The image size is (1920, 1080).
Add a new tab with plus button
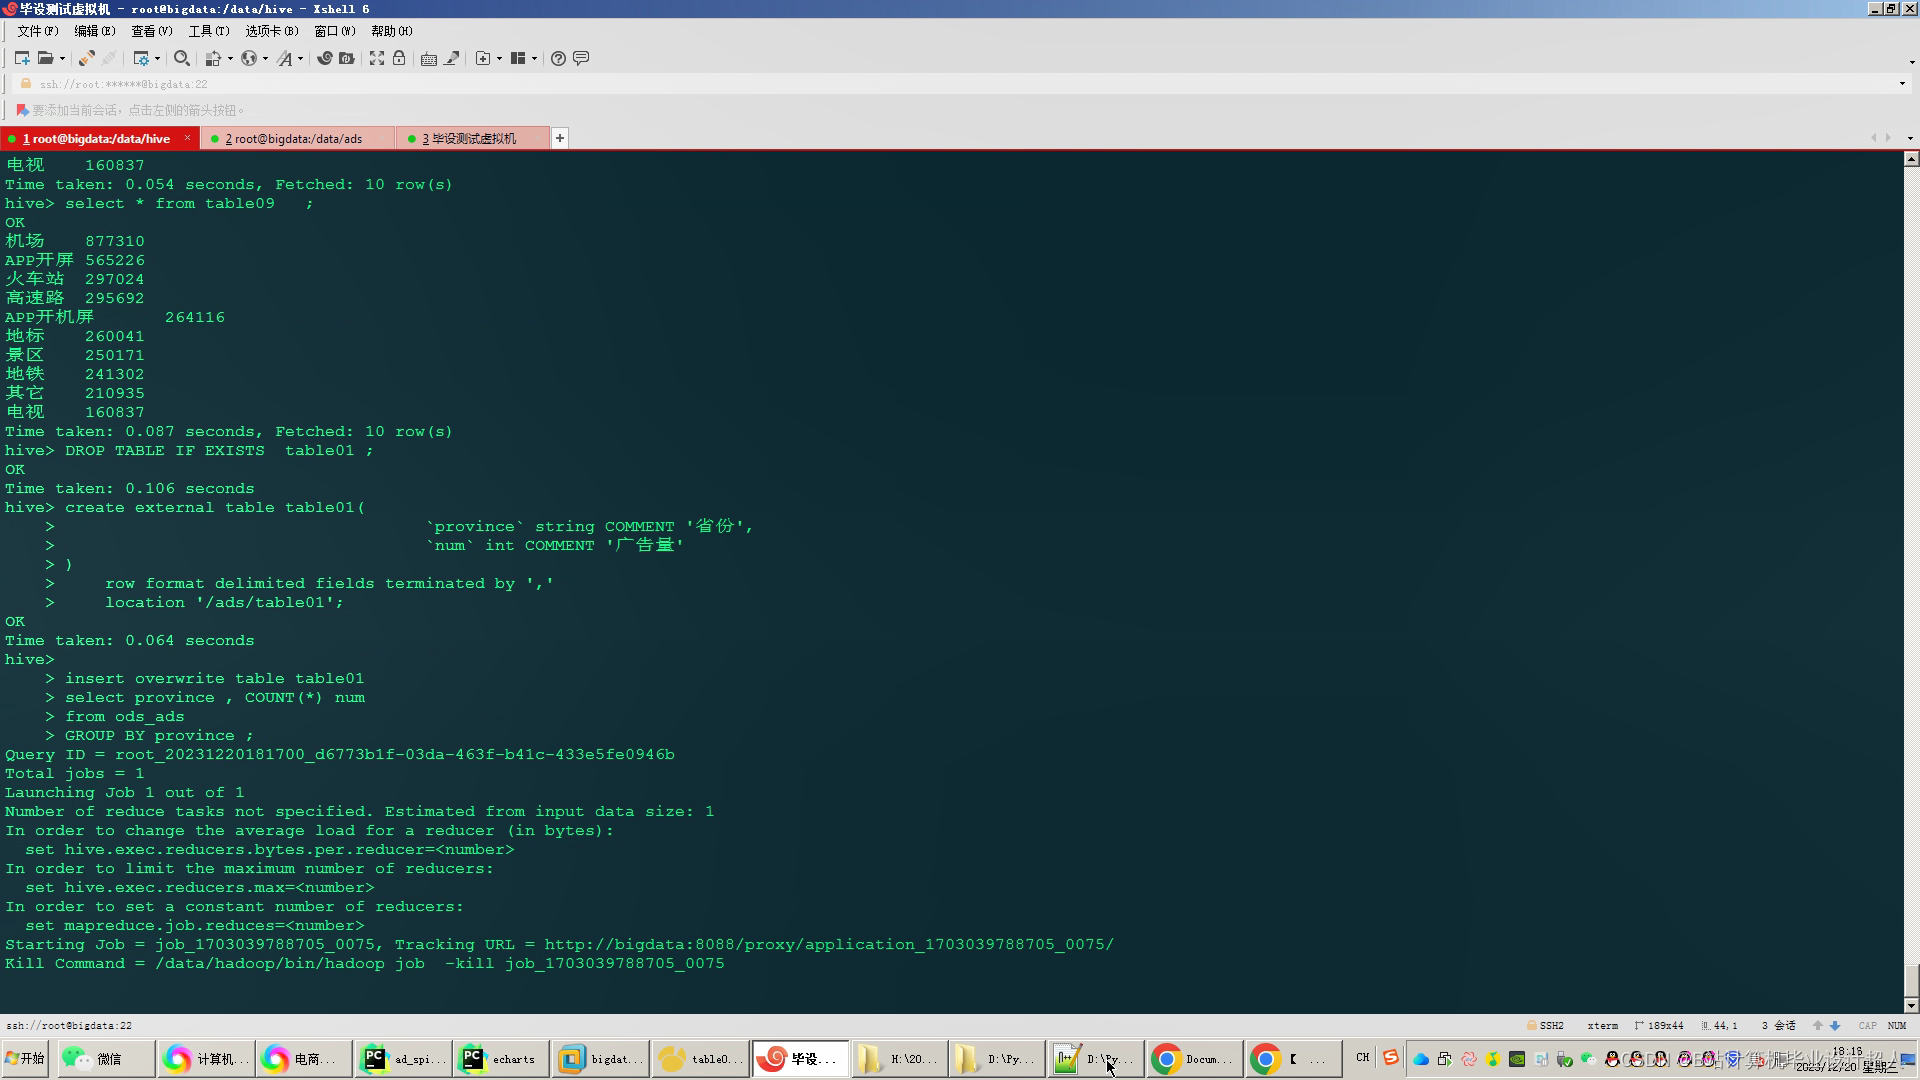click(560, 138)
